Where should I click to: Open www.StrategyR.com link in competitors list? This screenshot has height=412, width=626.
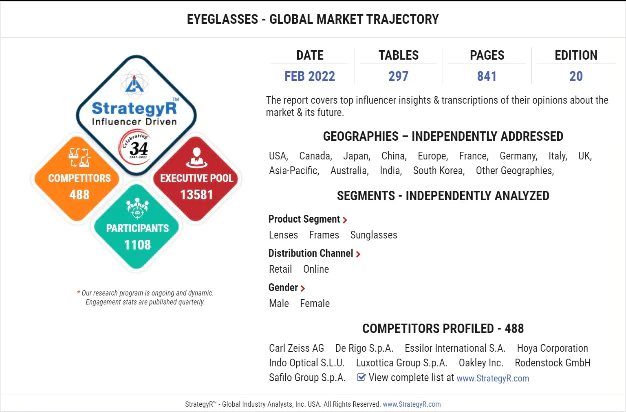493,378
